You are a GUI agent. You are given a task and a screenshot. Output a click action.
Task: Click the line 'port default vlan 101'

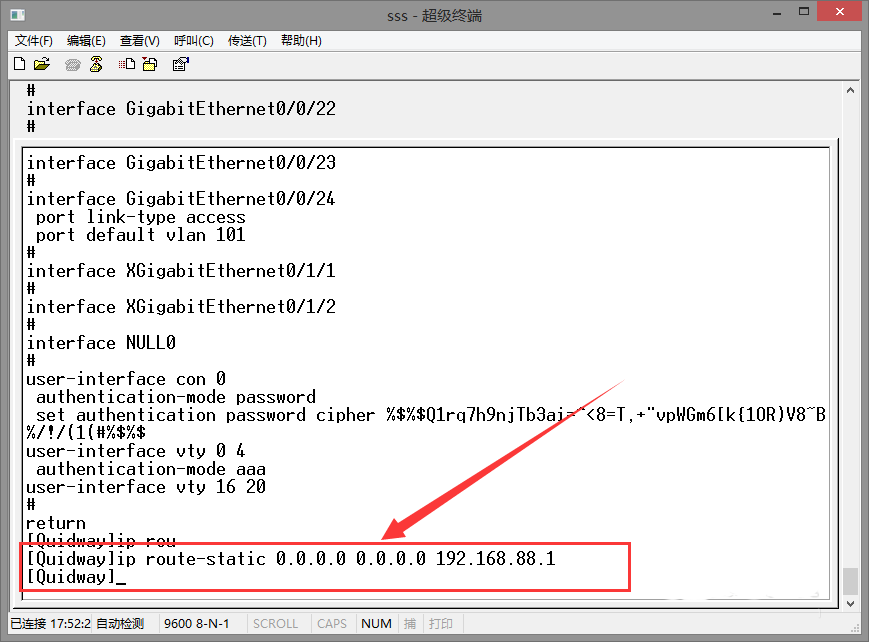(141, 235)
